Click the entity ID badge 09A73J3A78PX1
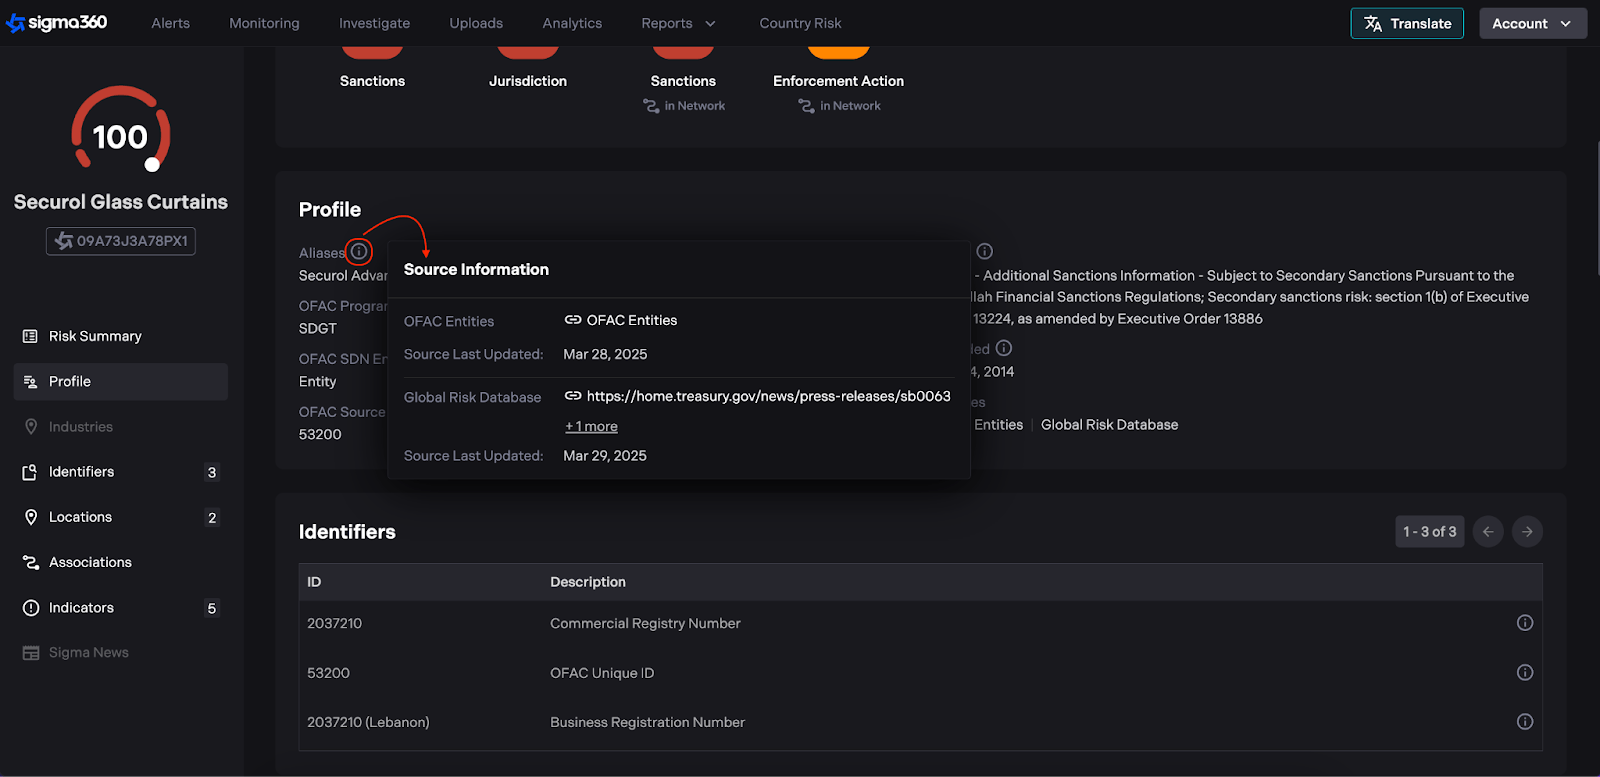This screenshot has height=777, width=1600. click(121, 241)
